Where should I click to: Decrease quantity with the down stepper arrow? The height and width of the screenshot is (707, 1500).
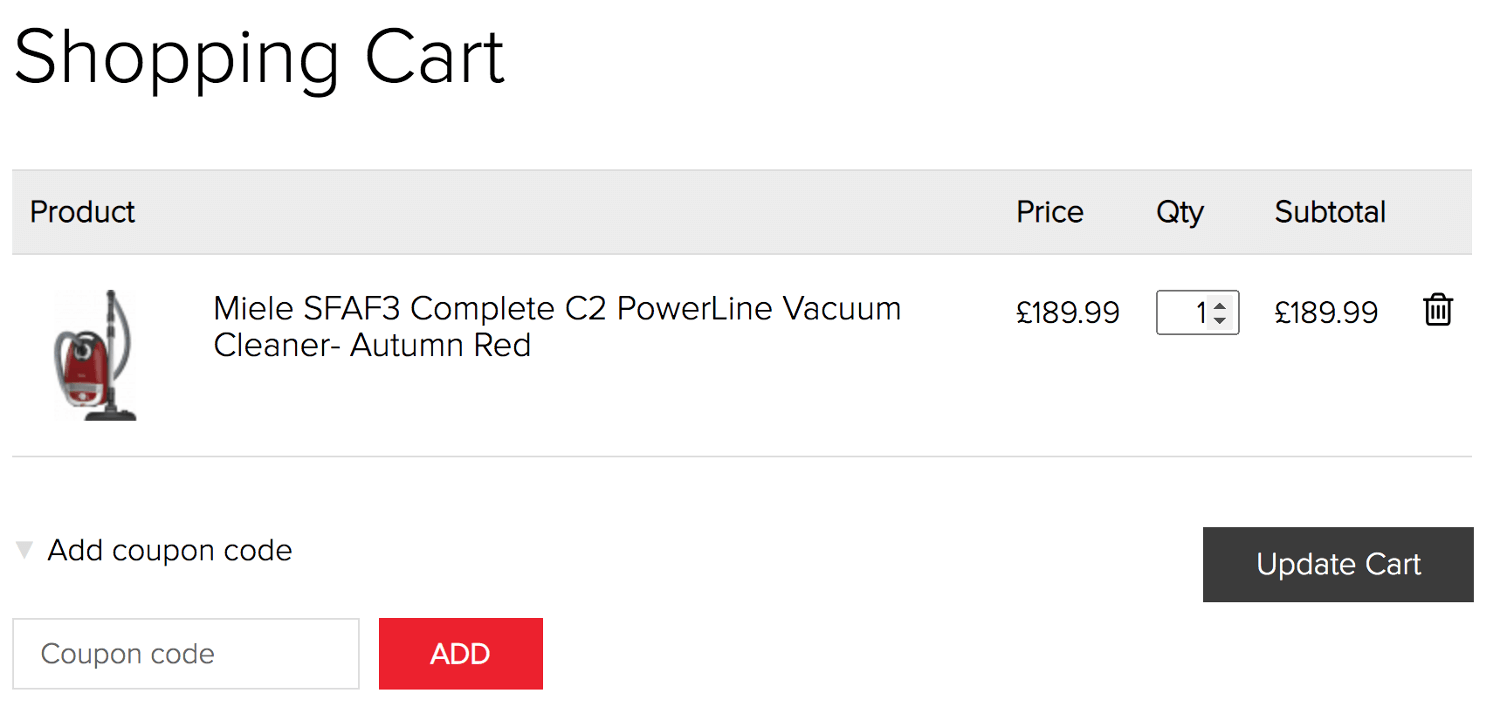(1219, 321)
